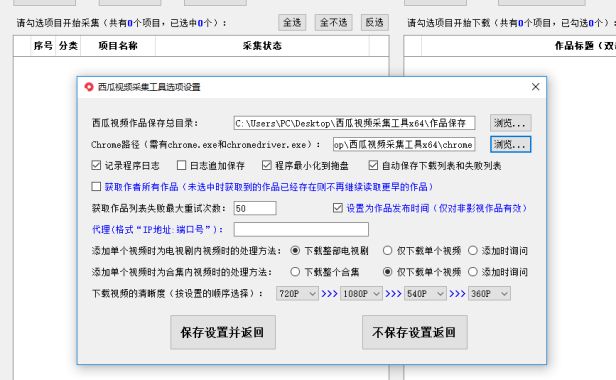The width and height of the screenshot is (616, 380).
Task: Click the 代理 format label text
Action: 158,229
